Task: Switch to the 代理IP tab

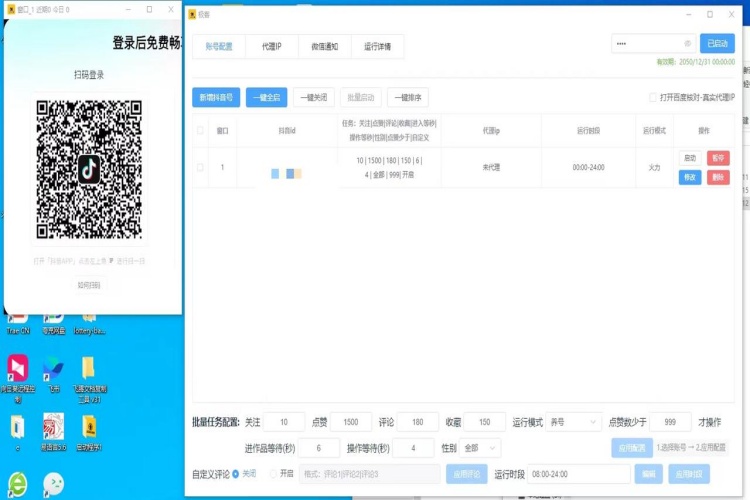Action: point(272,46)
